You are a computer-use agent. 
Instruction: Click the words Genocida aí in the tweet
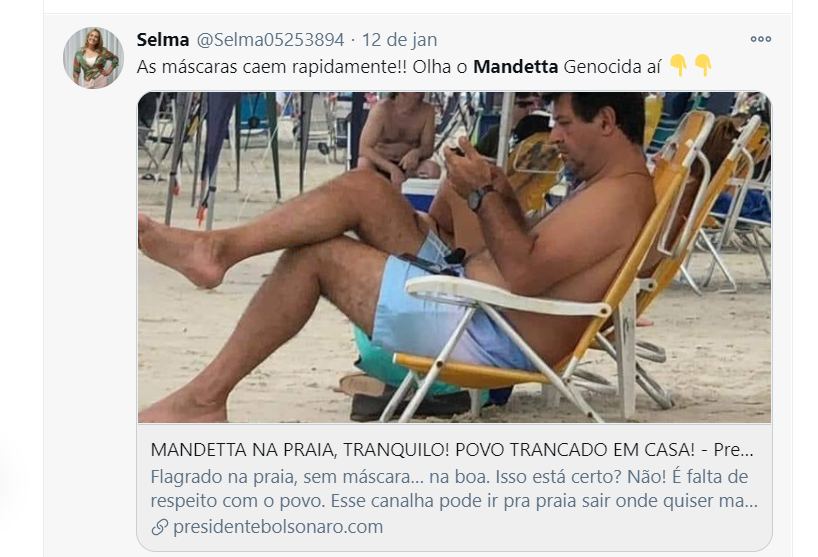[x=612, y=67]
